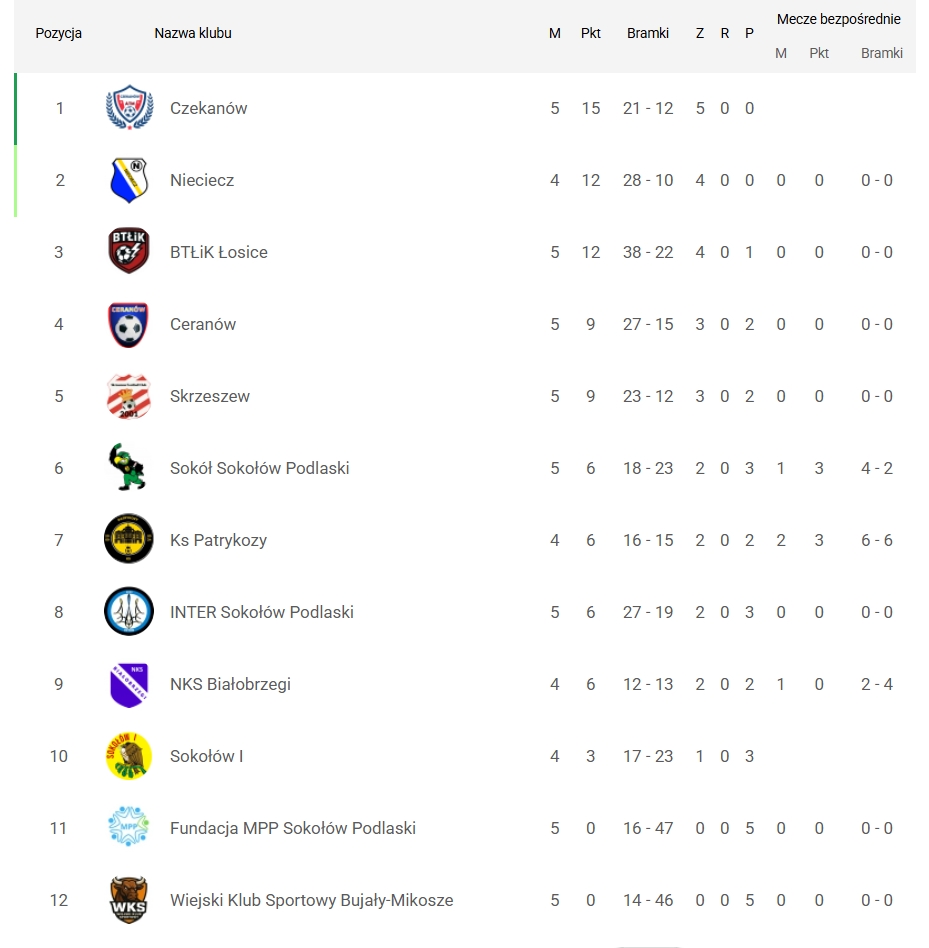
Task: Click the Czekanów club crest icon
Action: point(129,108)
